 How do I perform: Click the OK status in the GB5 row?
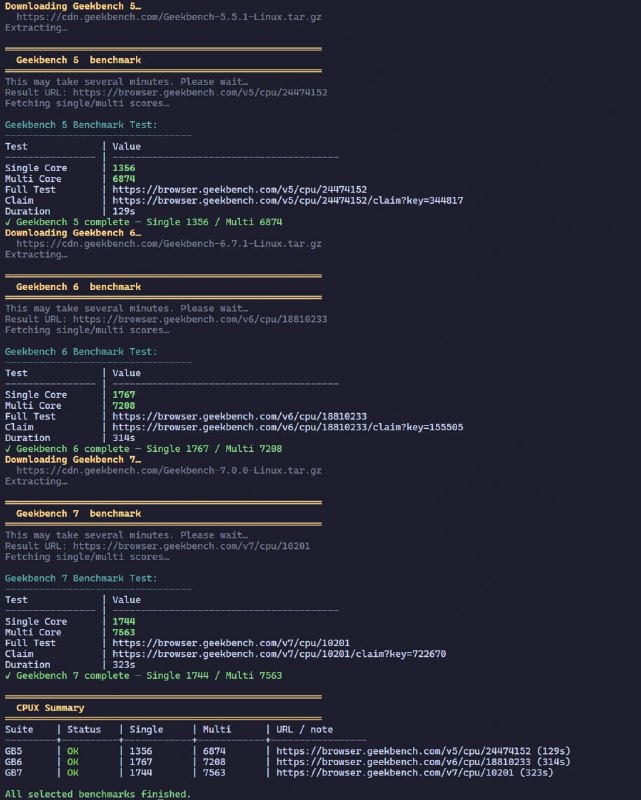(x=73, y=751)
